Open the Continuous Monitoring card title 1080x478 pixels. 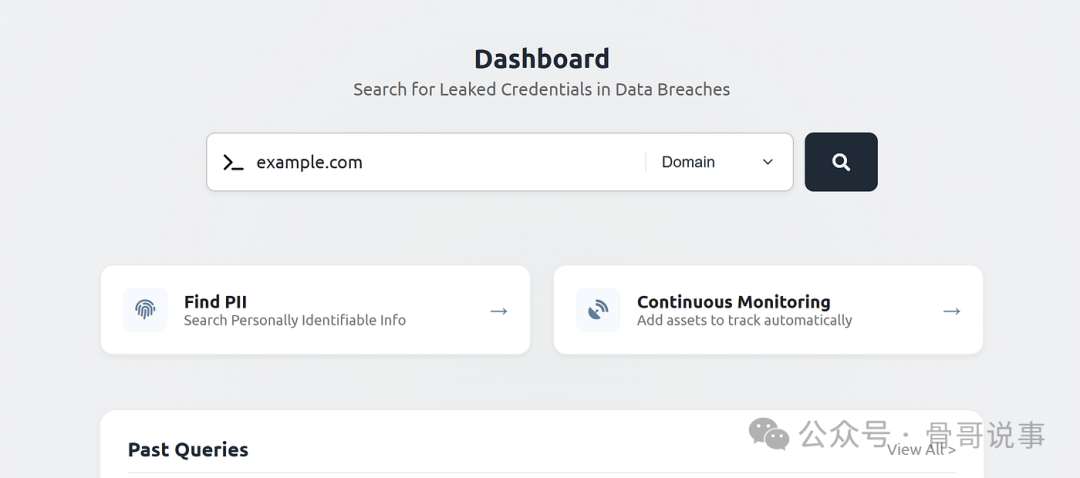pos(733,301)
